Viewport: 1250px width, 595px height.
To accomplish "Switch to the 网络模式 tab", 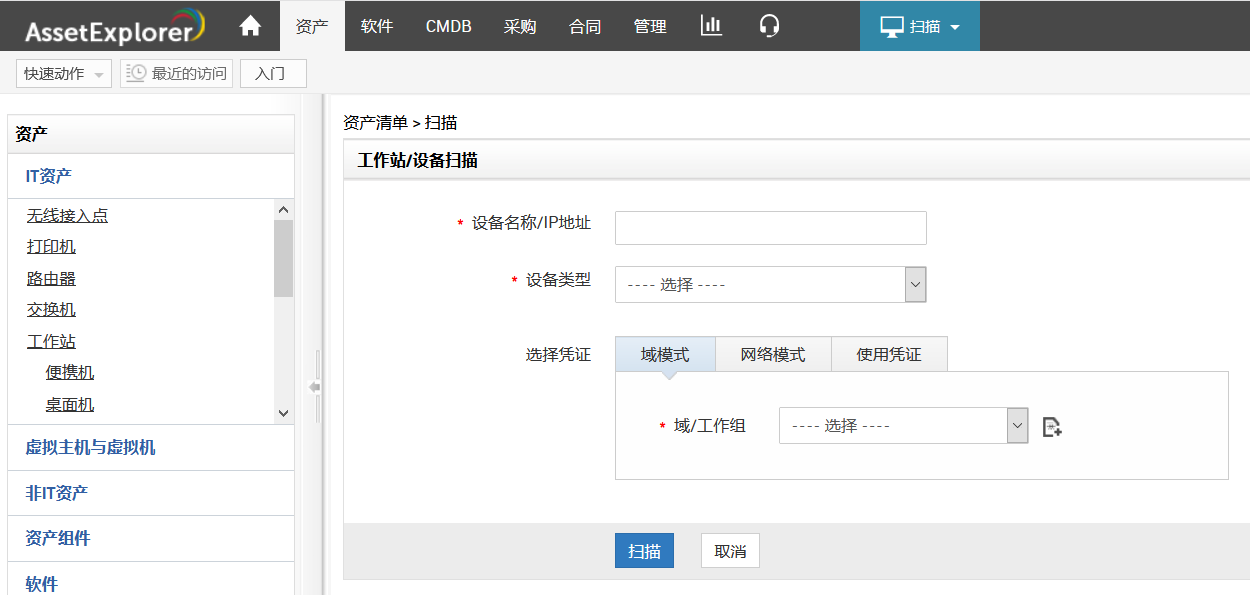I will pos(773,355).
